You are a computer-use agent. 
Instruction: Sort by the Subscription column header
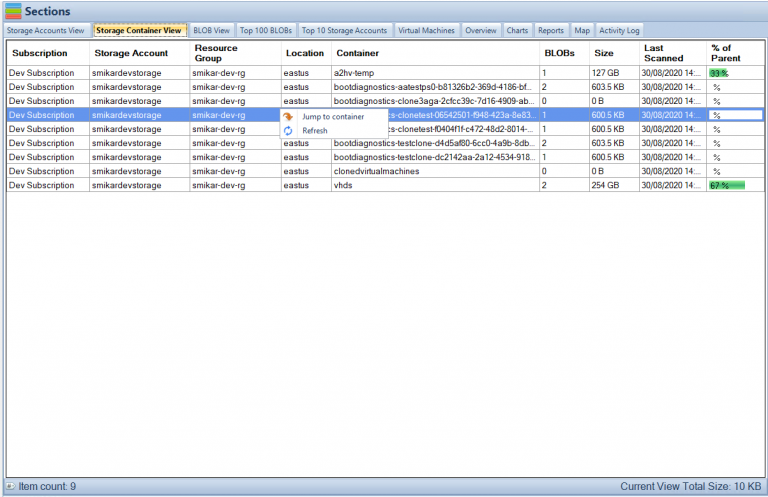[48, 53]
